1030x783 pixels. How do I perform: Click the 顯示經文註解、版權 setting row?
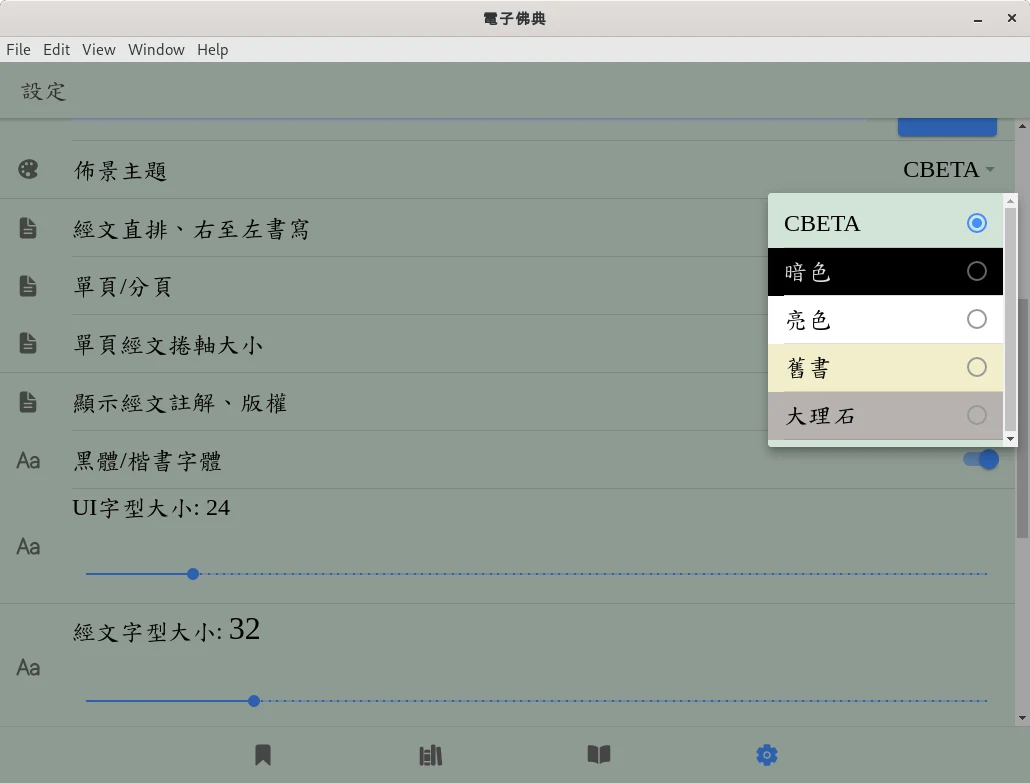pos(507,402)
